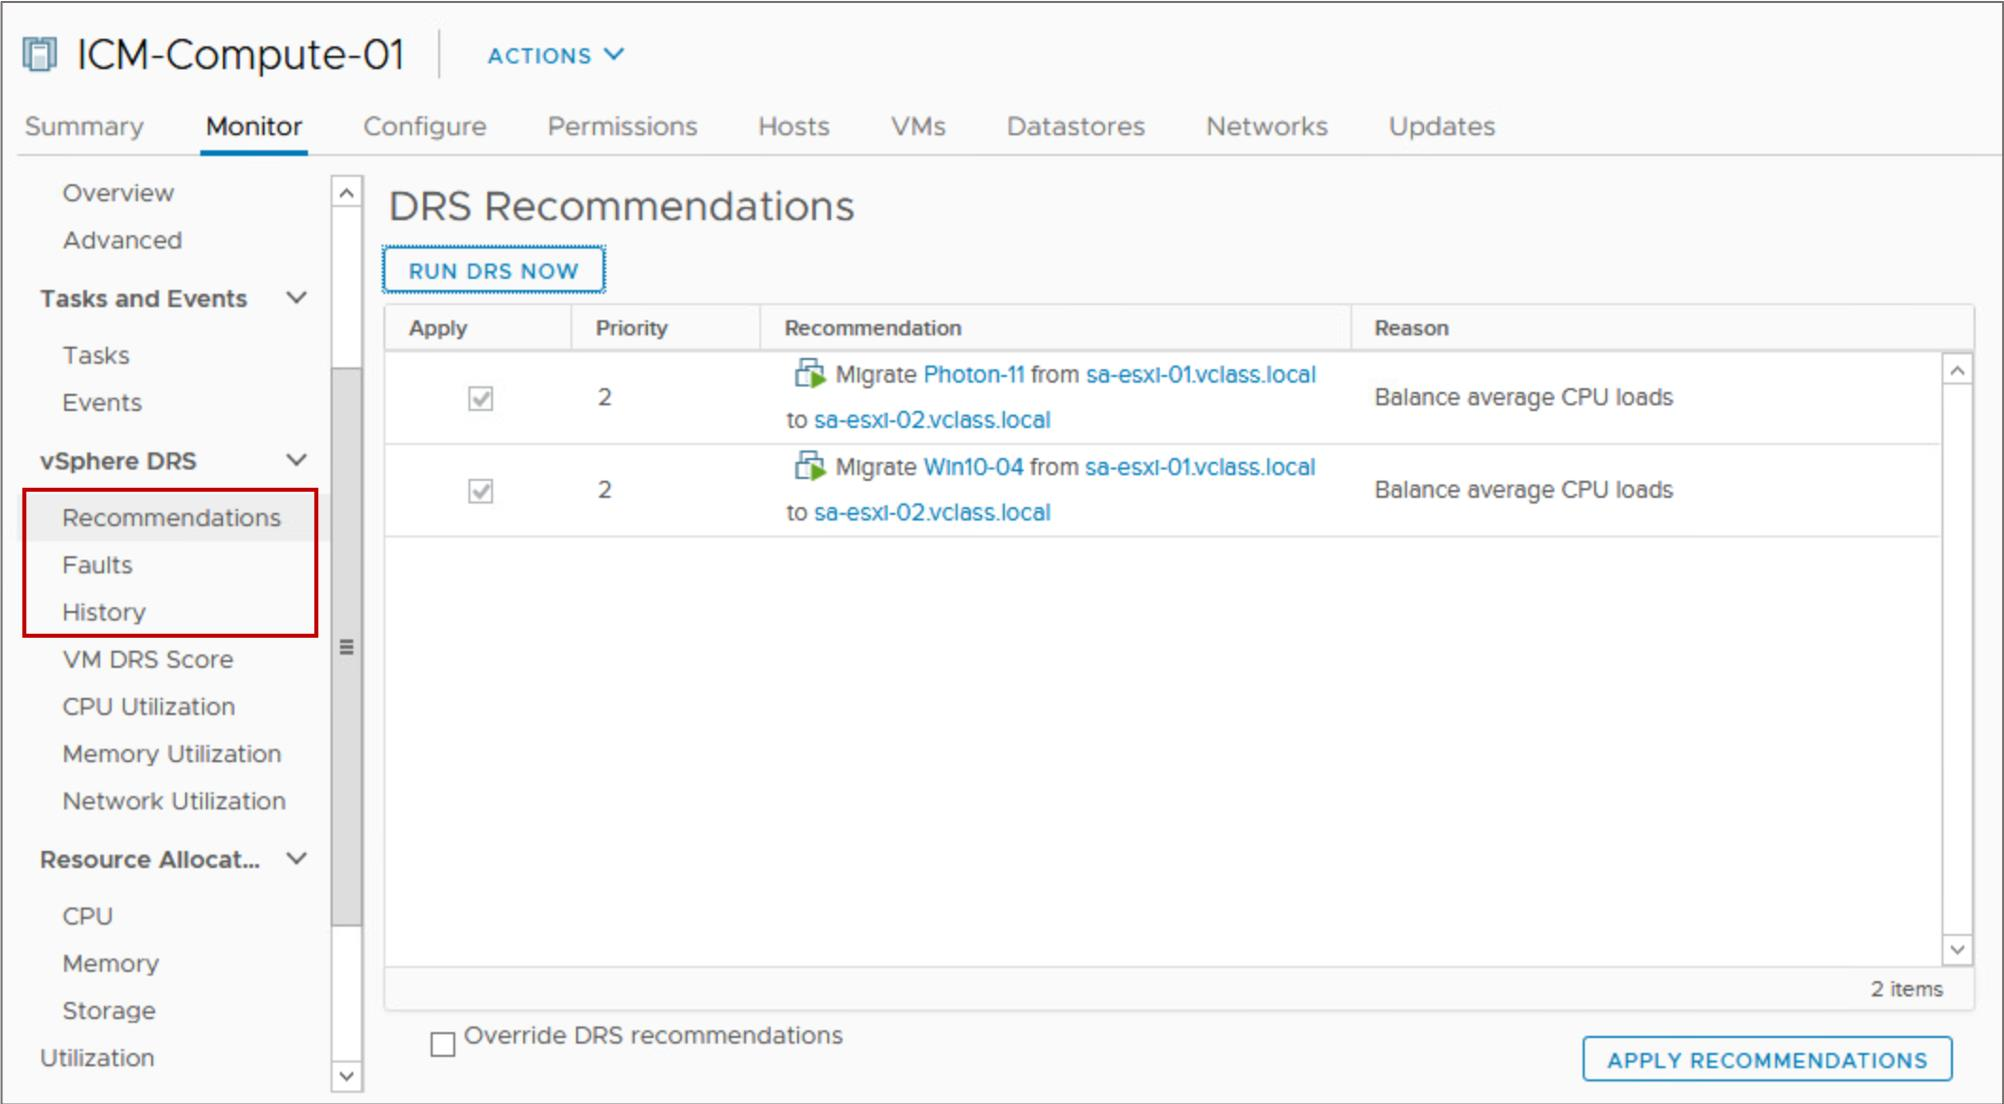Open Events in the sidebar
2004x1104 pixels.
point(102,402)
